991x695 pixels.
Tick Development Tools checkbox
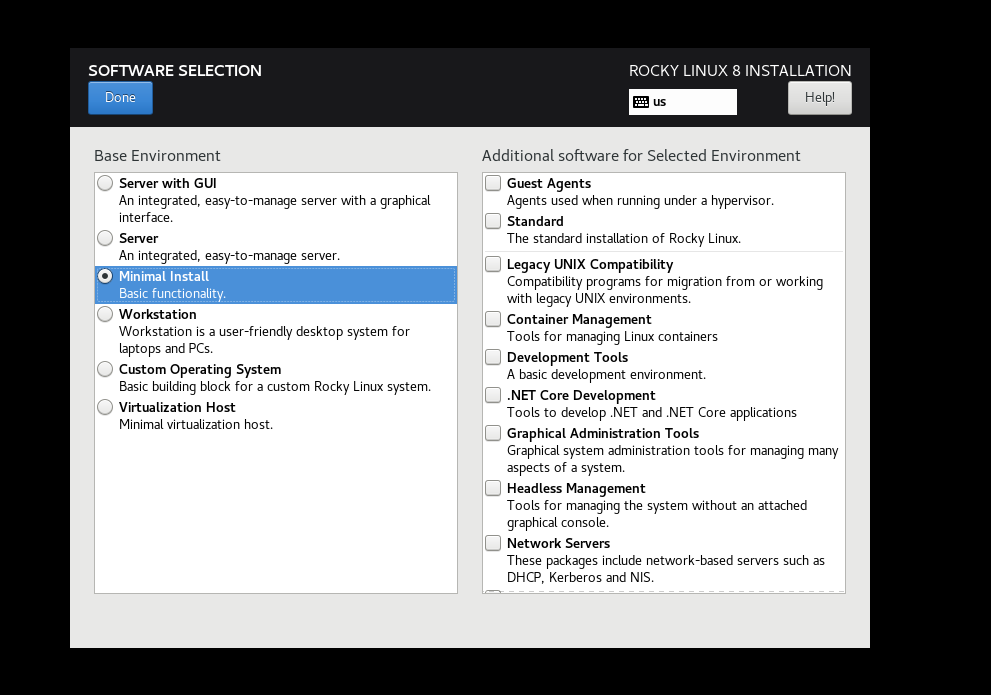tap(493, 357)
